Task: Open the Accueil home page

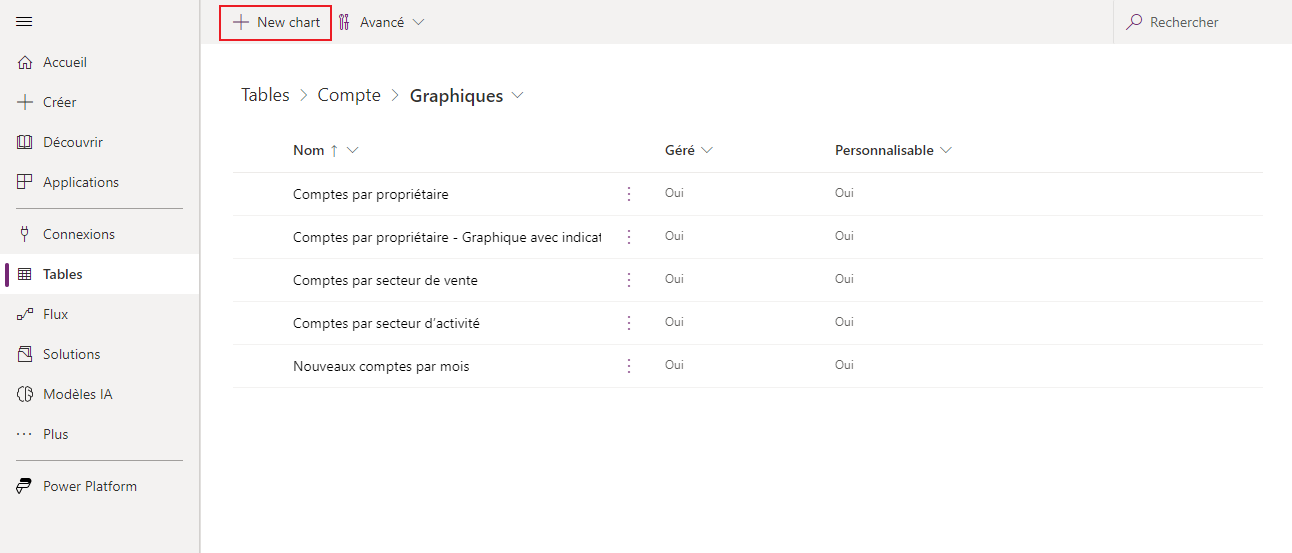Action: coord(64,62)
